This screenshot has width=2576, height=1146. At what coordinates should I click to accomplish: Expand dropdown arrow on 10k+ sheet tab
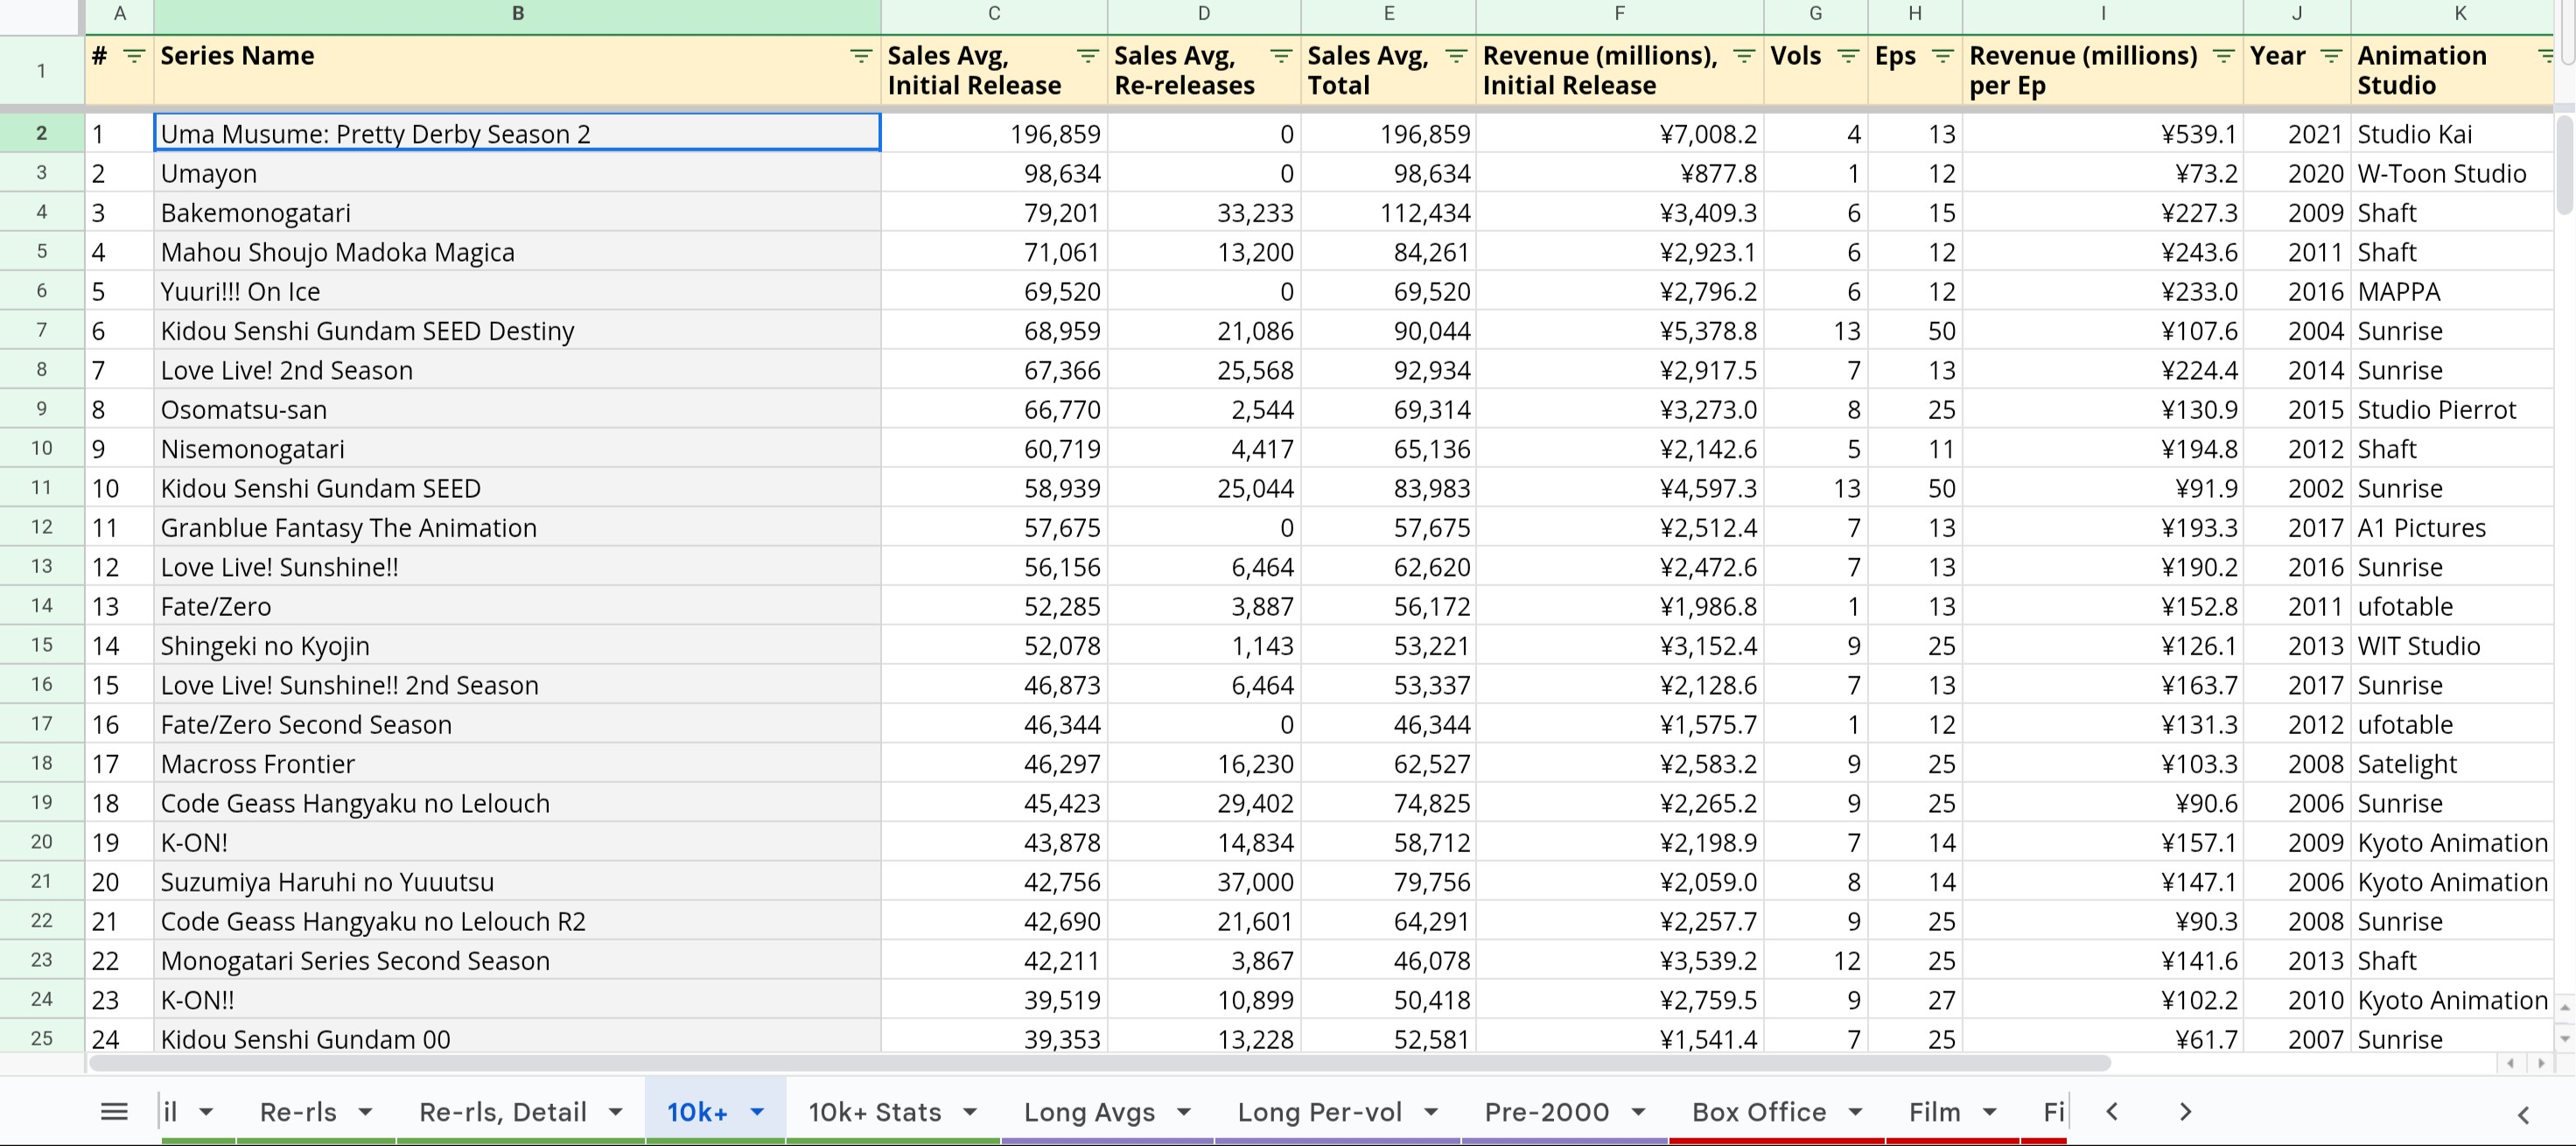[x=757, y=1112]
